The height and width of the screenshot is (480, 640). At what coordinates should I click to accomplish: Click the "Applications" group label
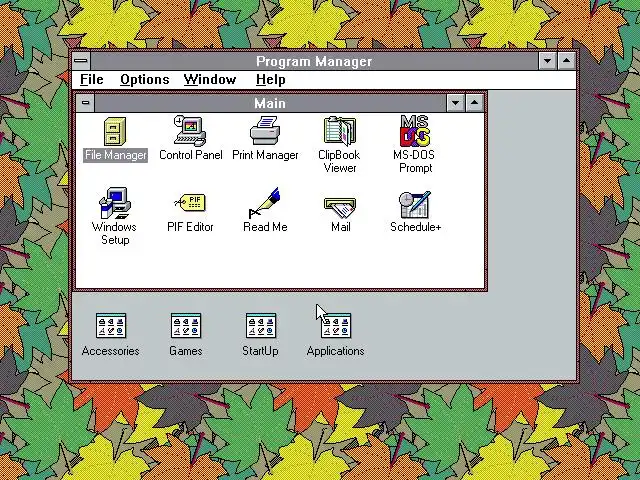coord(336,351)
